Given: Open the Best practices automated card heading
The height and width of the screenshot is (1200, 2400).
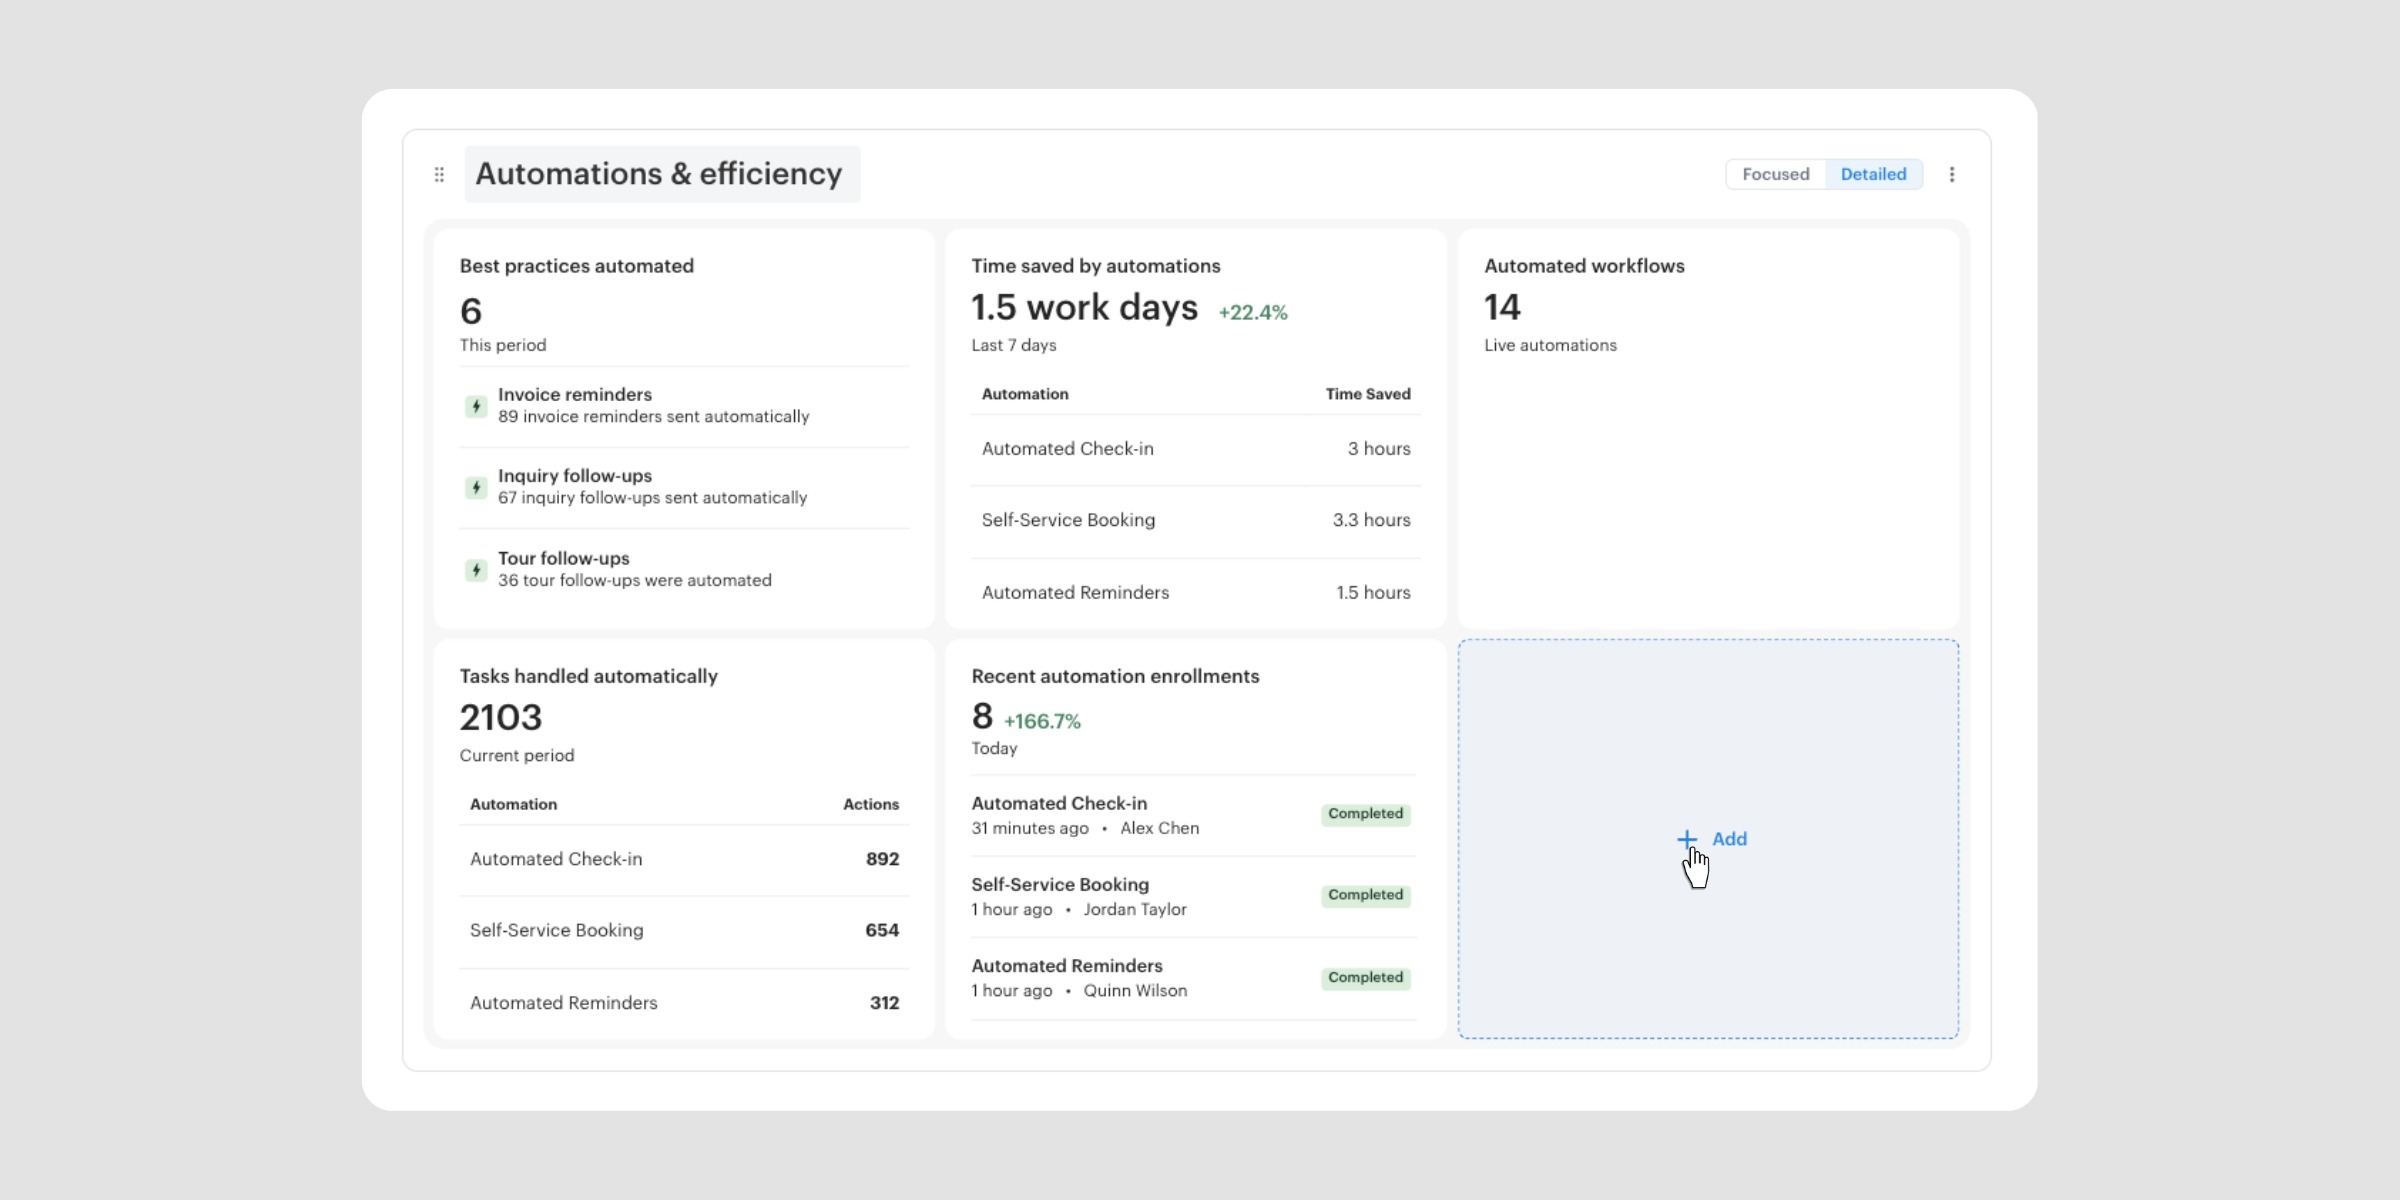Looking at the screenshot, I should coord(576,266).
